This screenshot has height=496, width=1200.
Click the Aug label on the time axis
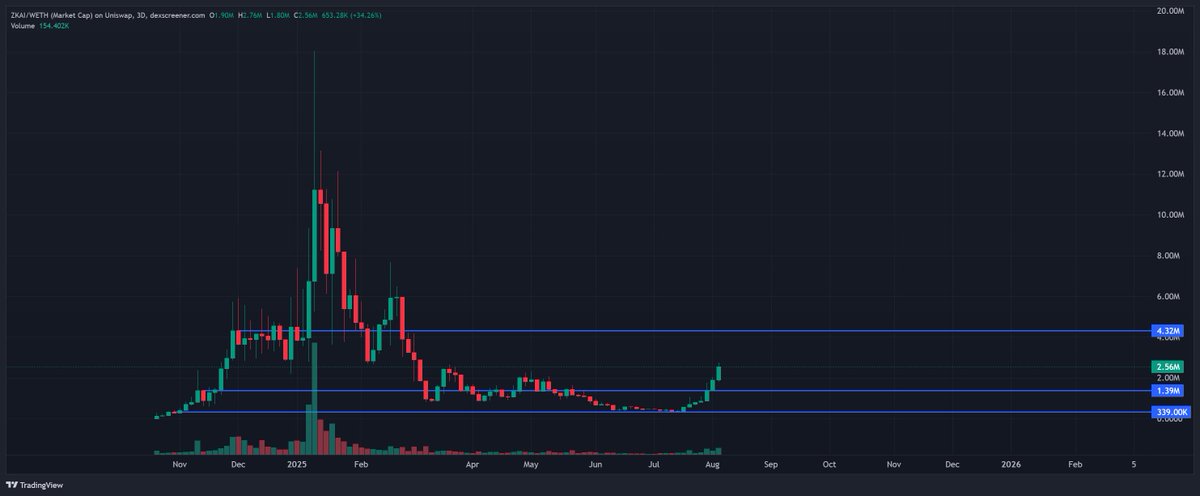pyautogui.click(x=712, y=465)
